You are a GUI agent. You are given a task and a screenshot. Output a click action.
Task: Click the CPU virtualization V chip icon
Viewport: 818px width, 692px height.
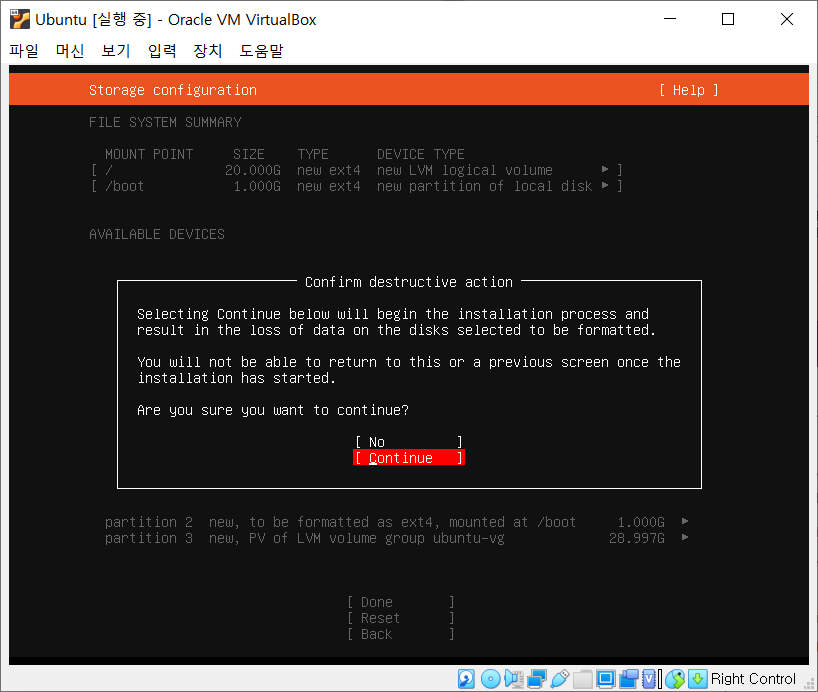[650, 678]
